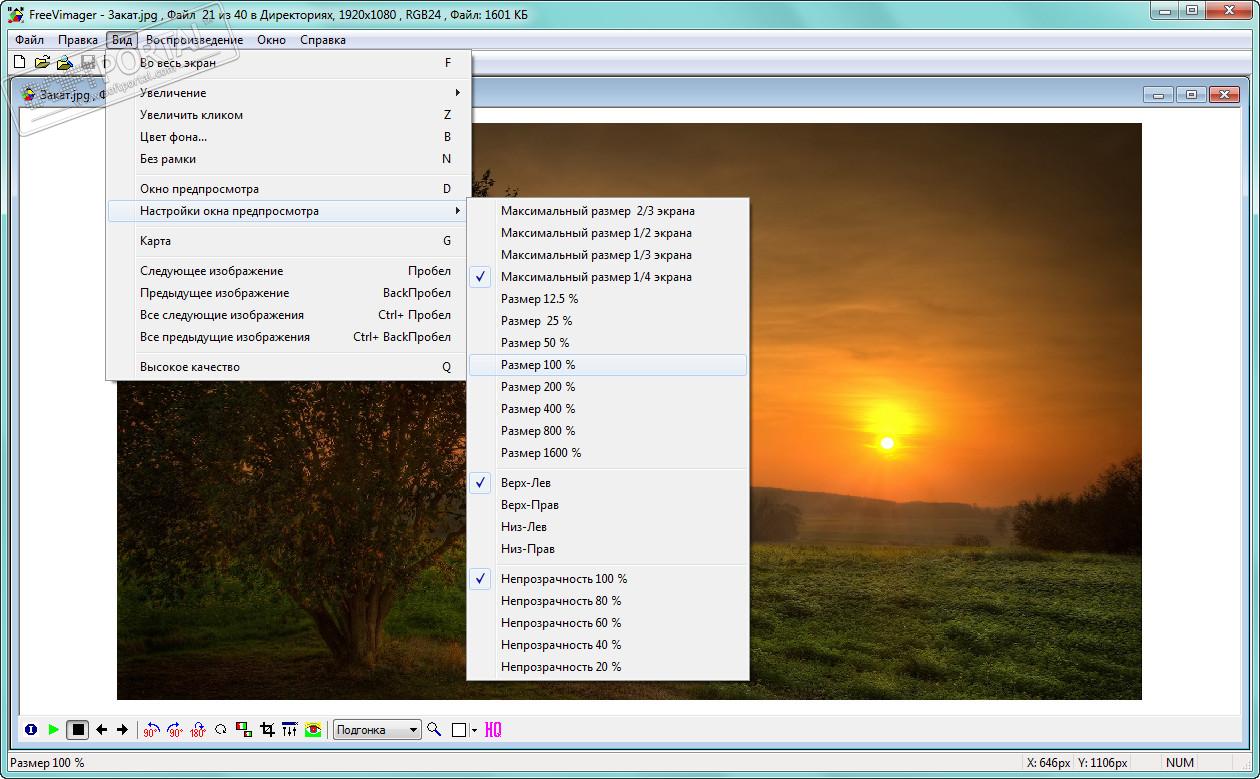Go to previous image with left arrow

click(101, 730)
